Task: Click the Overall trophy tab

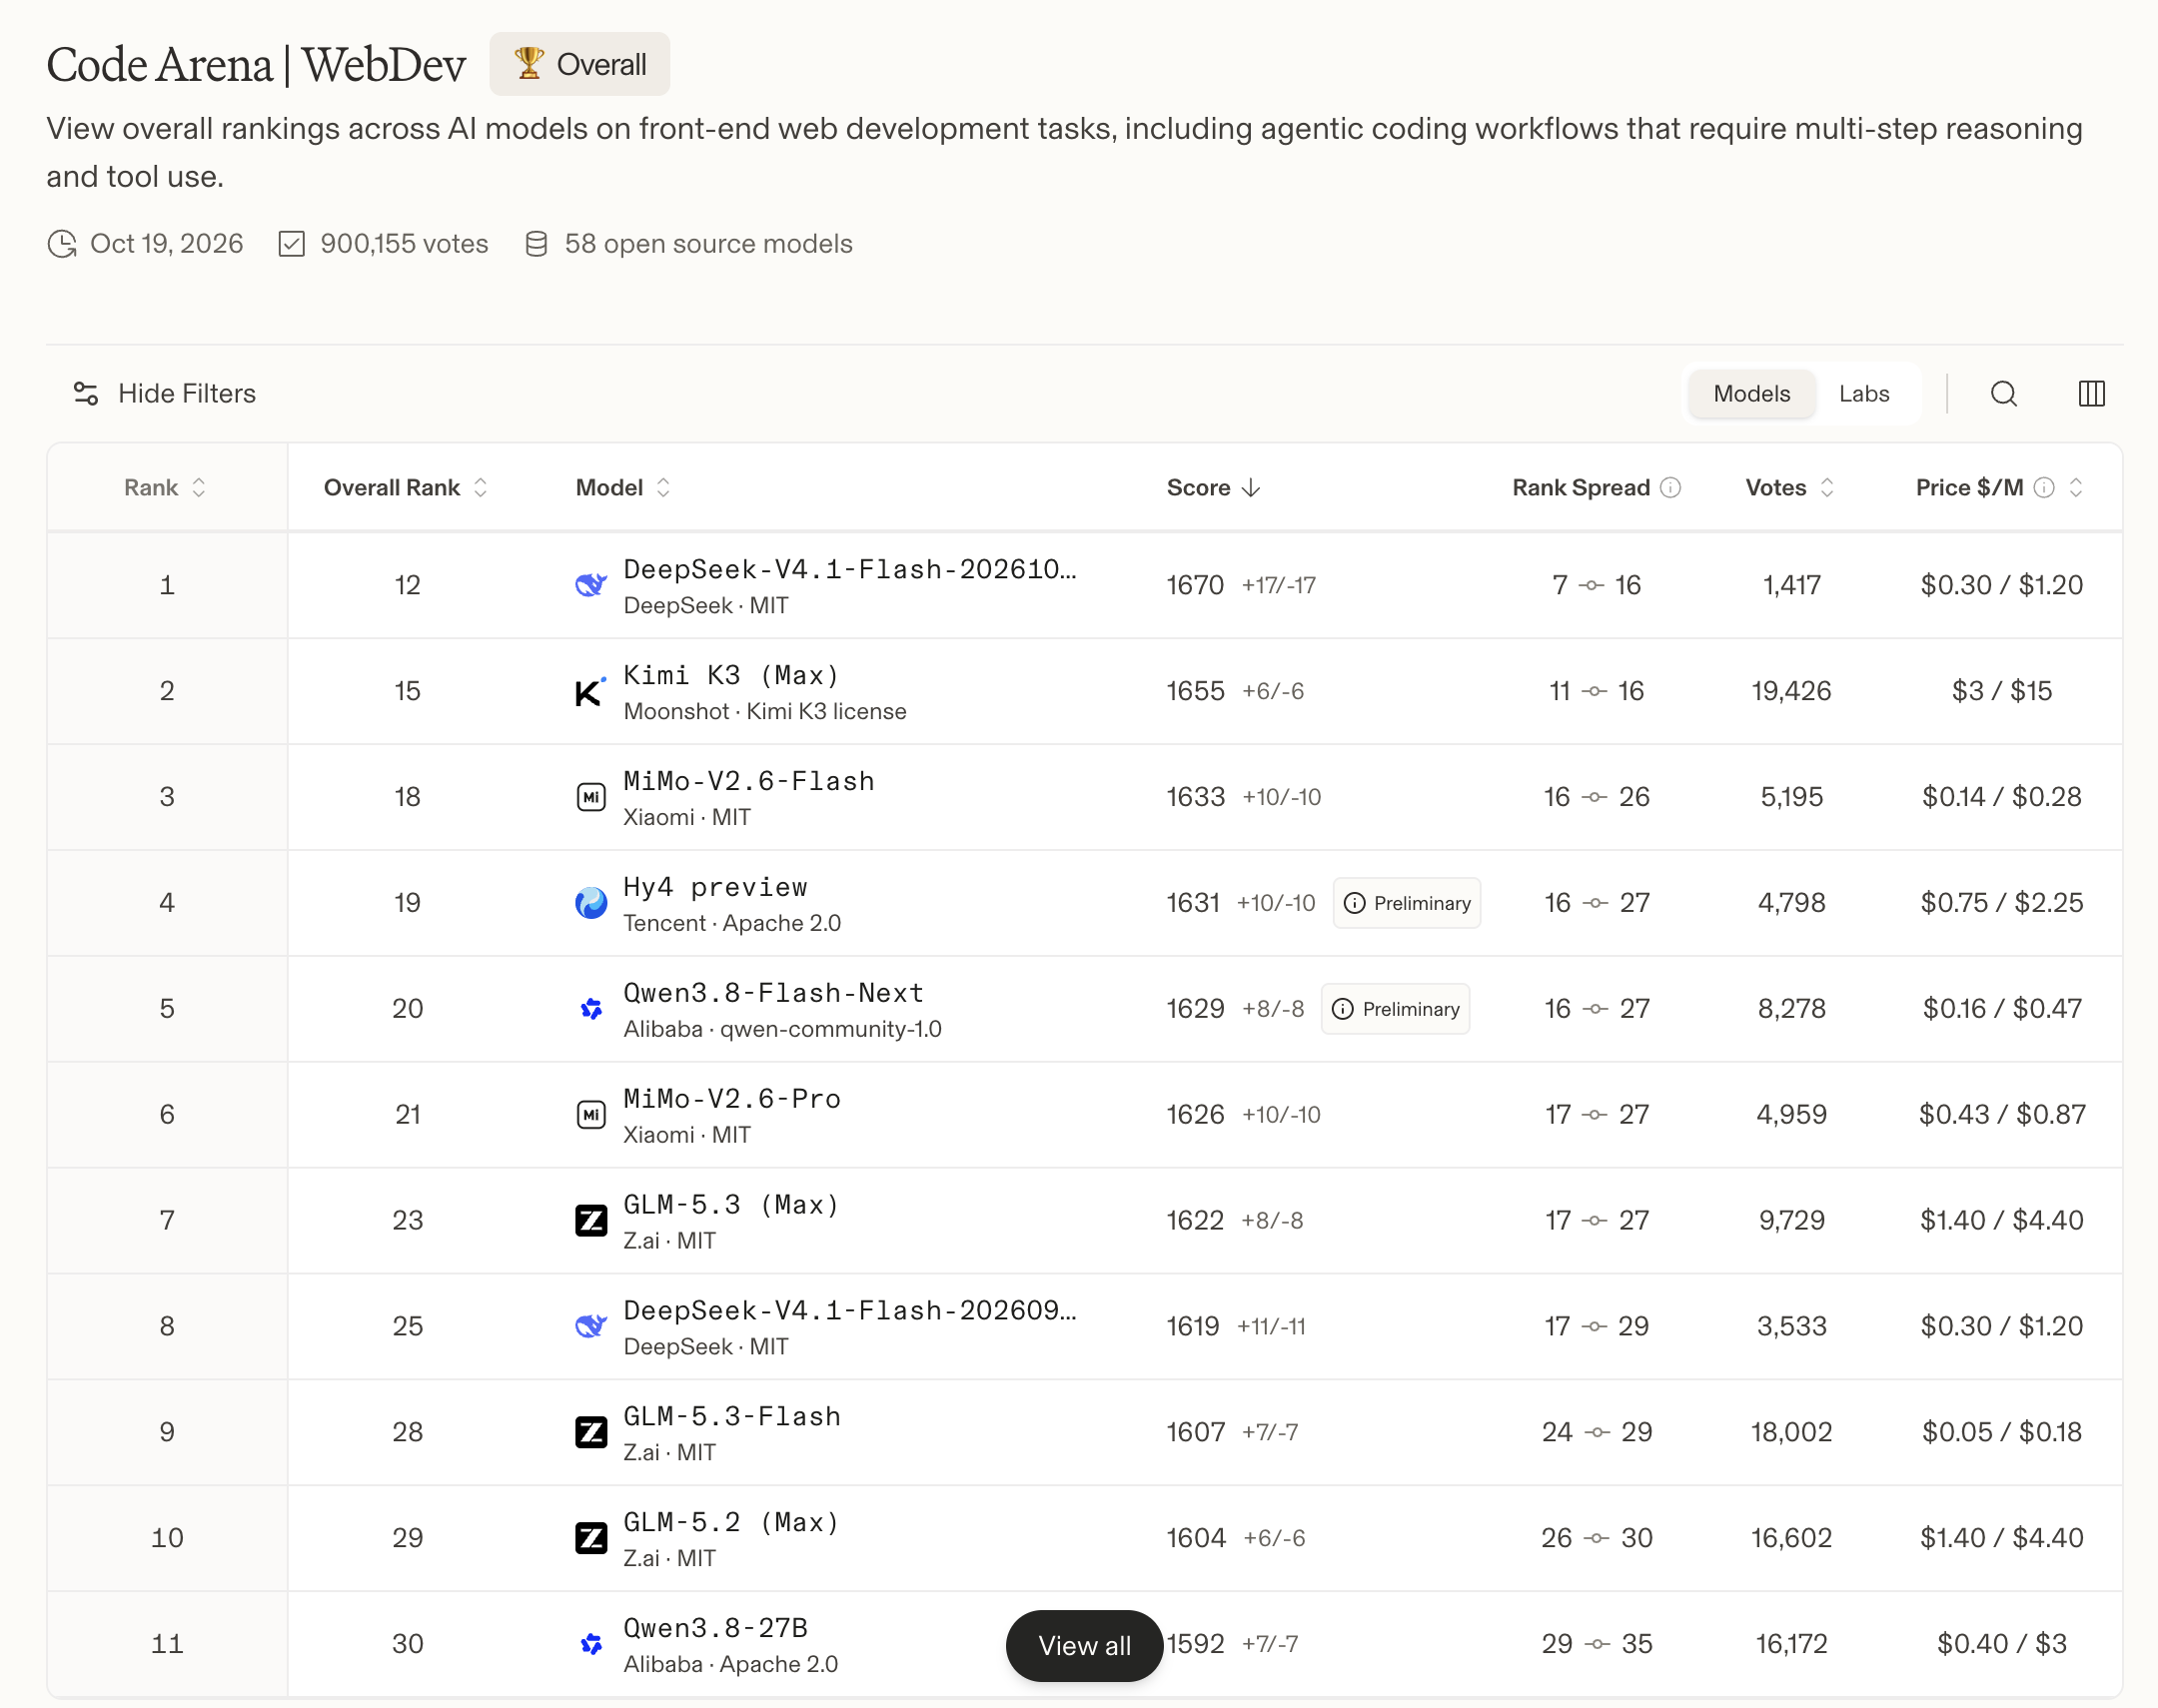Action: tap(580, 65)
